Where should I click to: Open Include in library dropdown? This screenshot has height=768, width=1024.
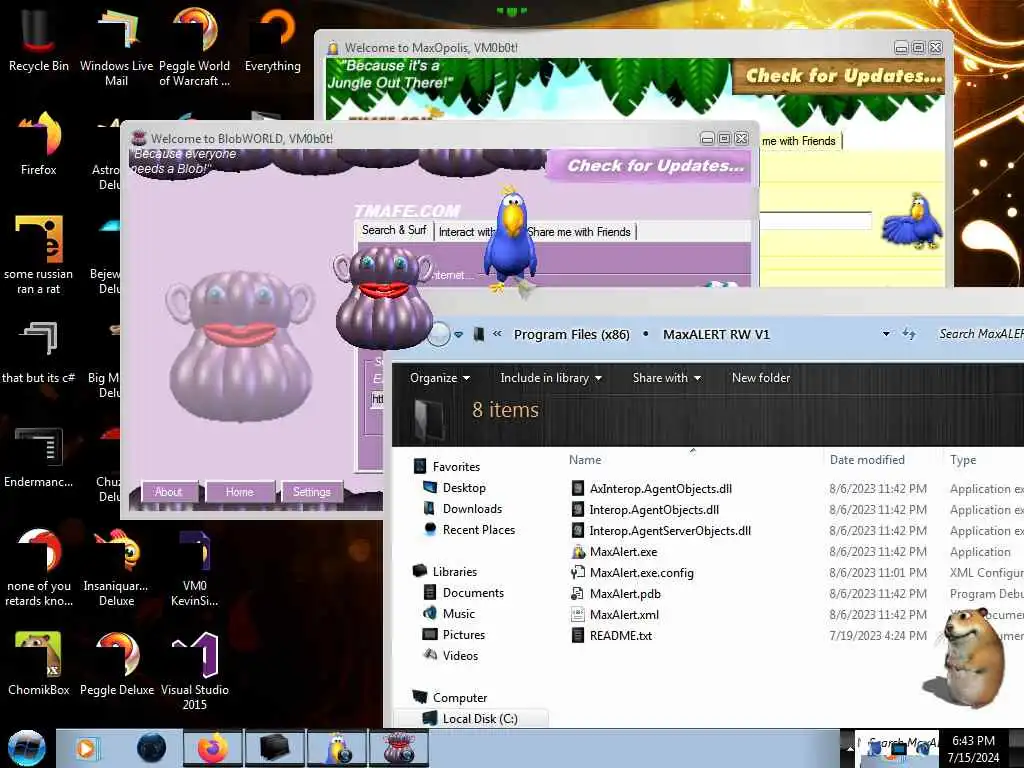[x=551, y=377]
